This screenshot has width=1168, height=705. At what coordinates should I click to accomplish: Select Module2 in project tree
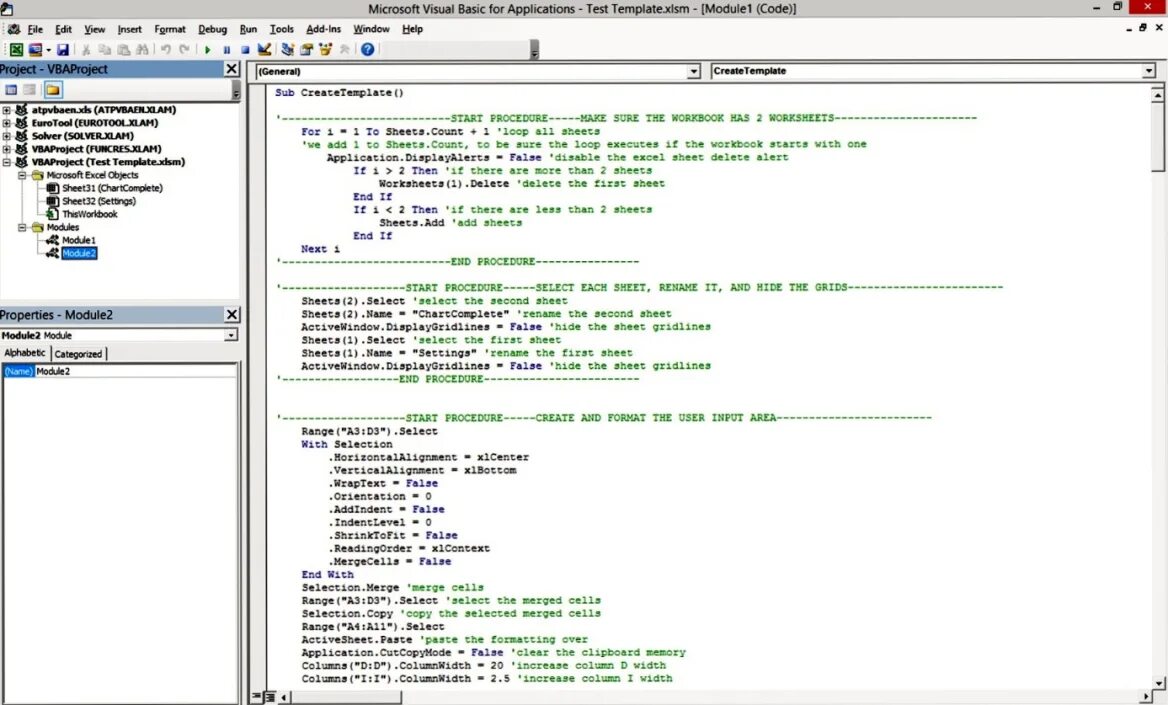pyautogui.click(x=78, y=253)
